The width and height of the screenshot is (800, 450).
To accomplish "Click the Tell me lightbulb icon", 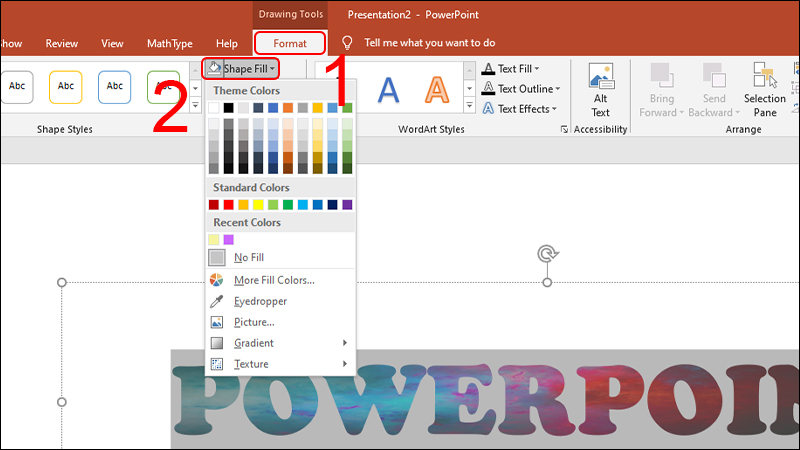I will point(347,42).
